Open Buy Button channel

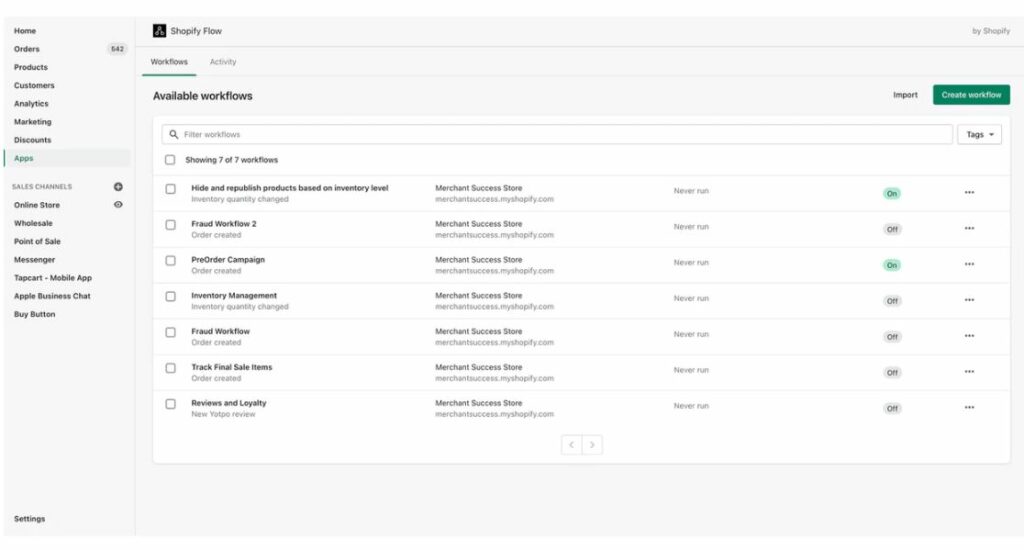35,315
